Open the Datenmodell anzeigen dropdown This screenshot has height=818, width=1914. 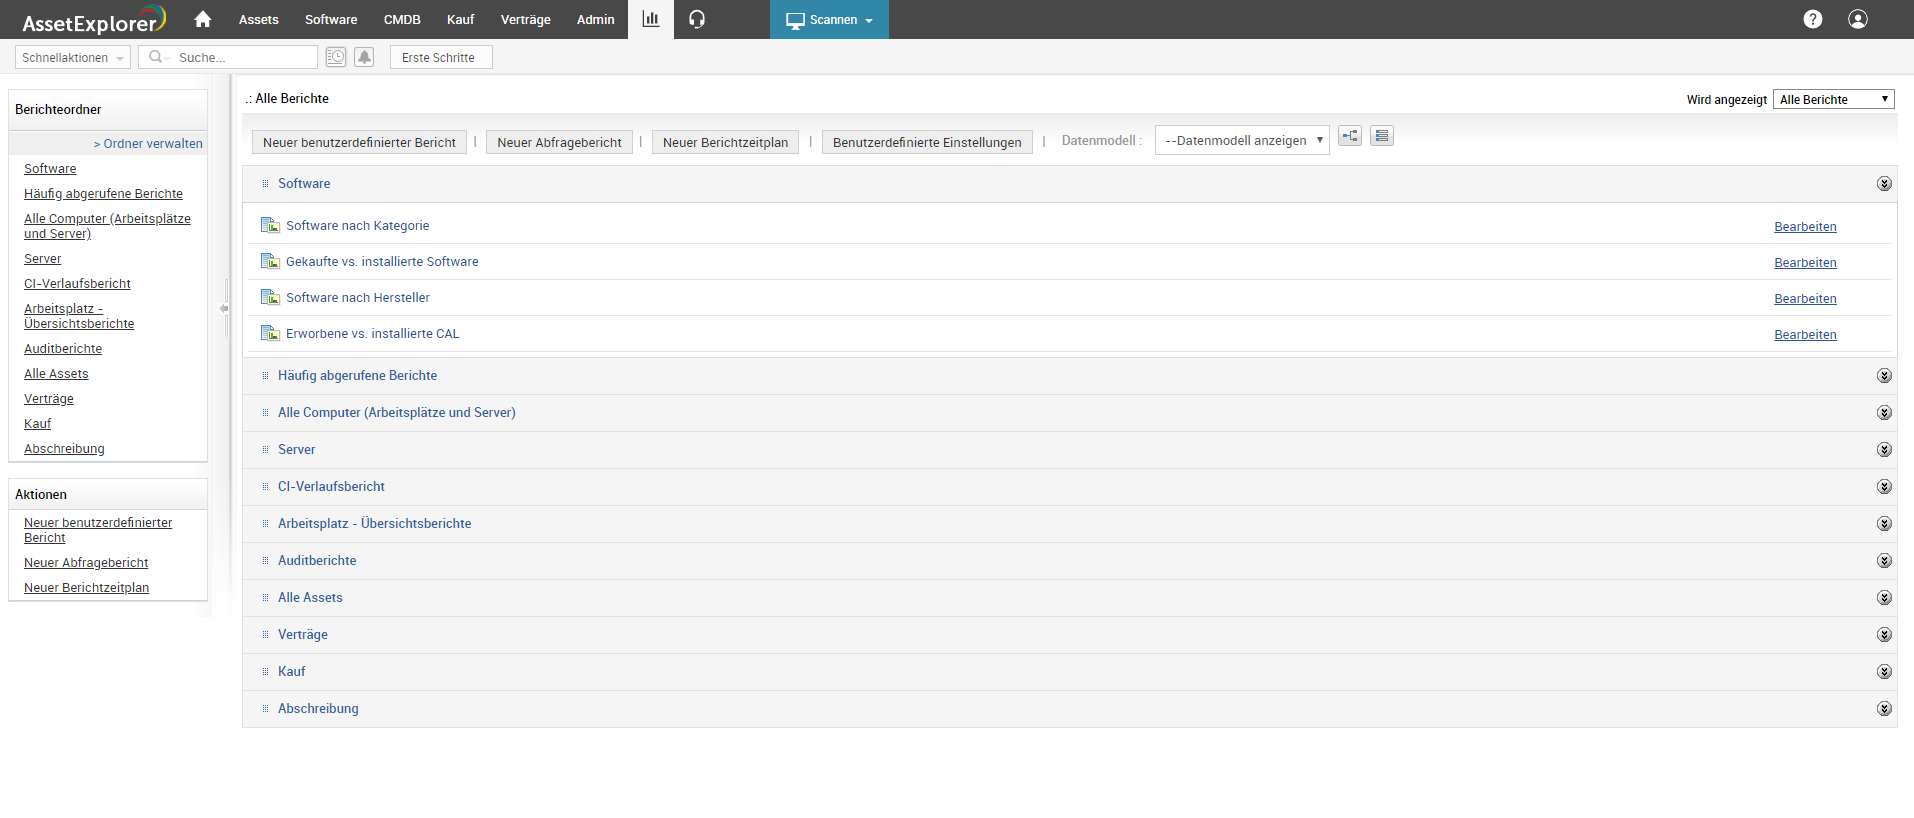(1242, 140)
